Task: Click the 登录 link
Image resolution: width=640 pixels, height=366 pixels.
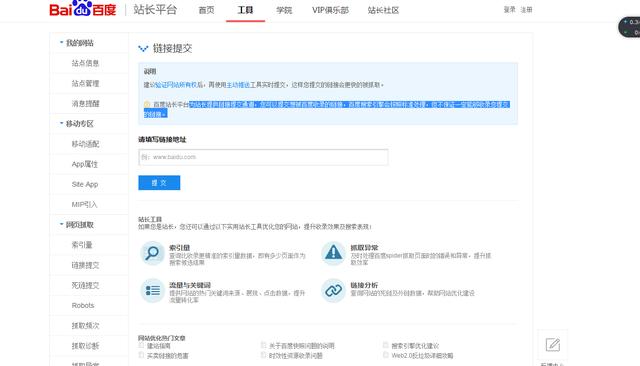Action: tap(509, 9)
